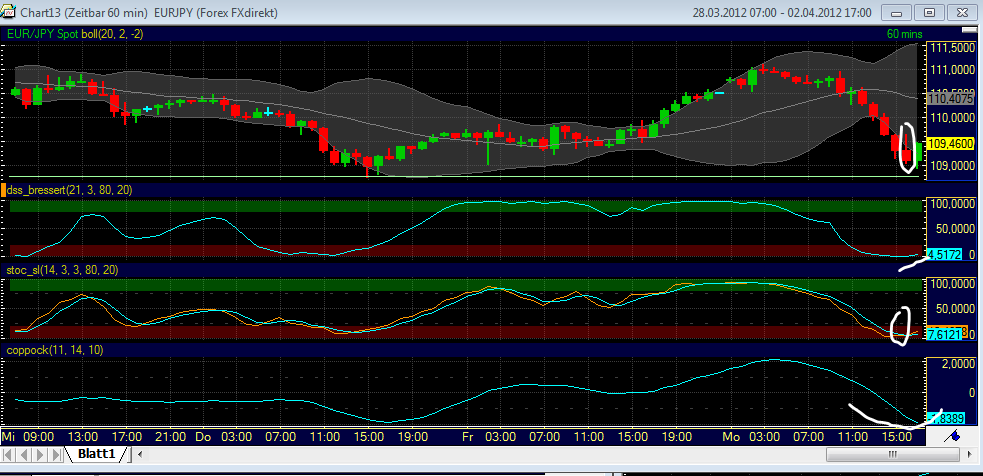Screen dimensions: 983x476
Task: Click the Fr day marker on time axis
Action: tap(468, 436)
